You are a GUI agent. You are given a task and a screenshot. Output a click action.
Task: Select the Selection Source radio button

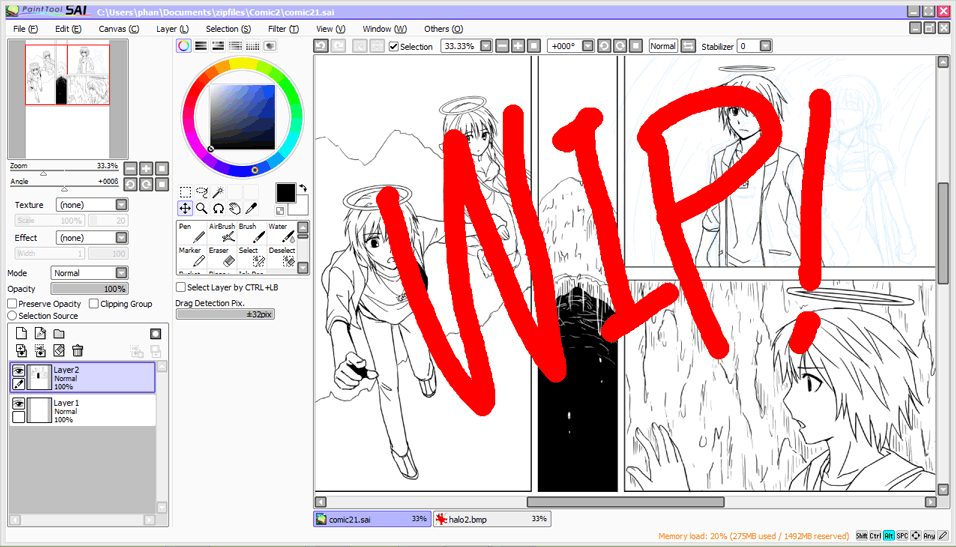12,315
